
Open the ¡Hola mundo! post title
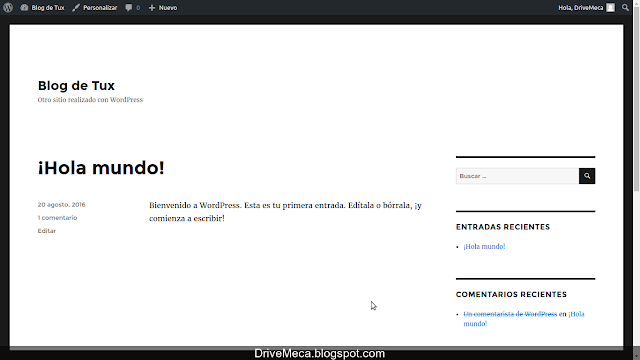101,168
